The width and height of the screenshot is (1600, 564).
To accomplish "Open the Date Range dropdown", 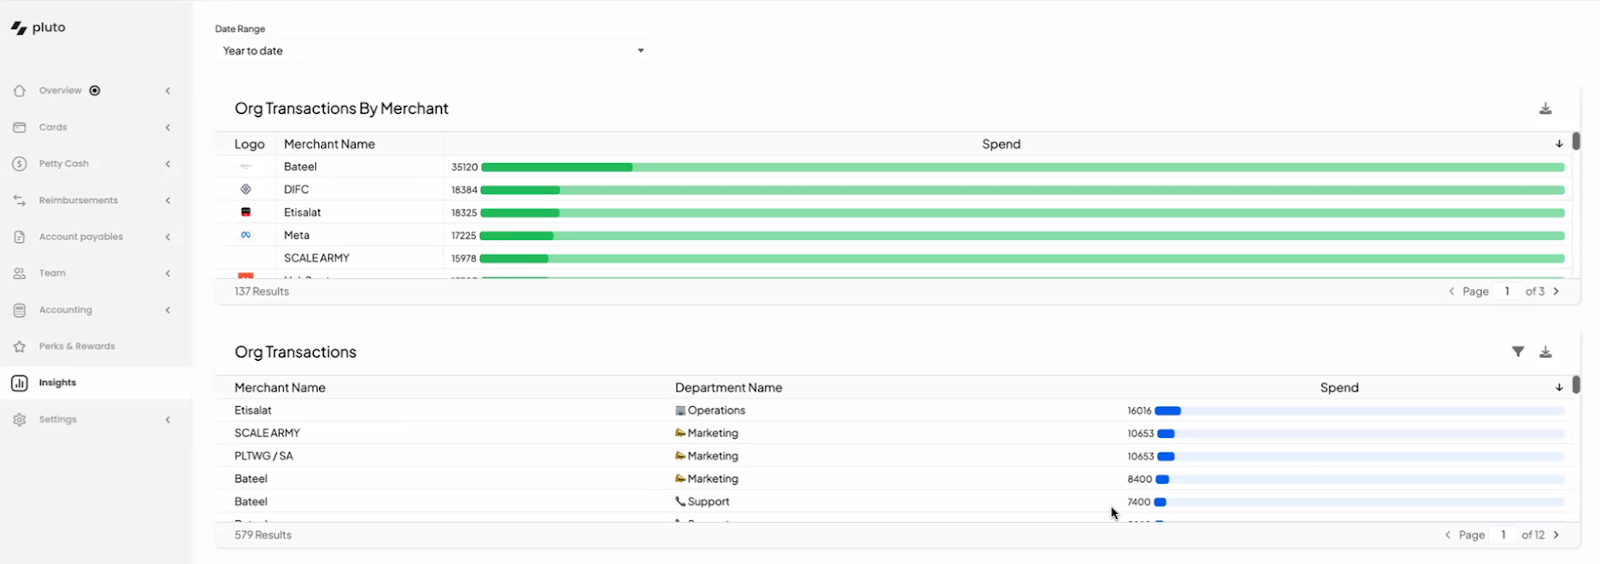I will point(434,51).
